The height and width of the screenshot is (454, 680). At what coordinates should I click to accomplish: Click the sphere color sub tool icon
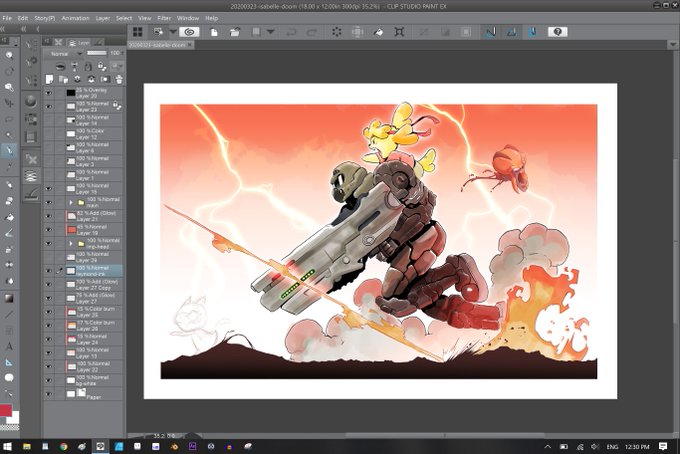pyautogui.click(x=30, y=101)
